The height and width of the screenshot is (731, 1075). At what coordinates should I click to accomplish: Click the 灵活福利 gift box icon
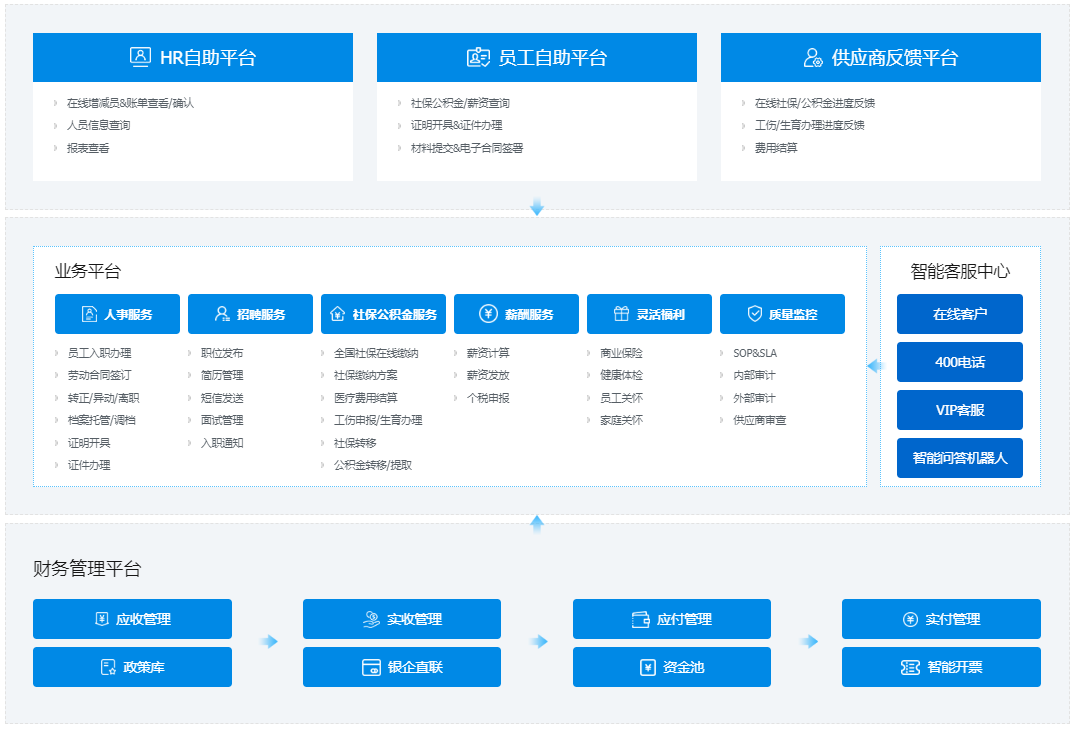click(x=621, y=314)
